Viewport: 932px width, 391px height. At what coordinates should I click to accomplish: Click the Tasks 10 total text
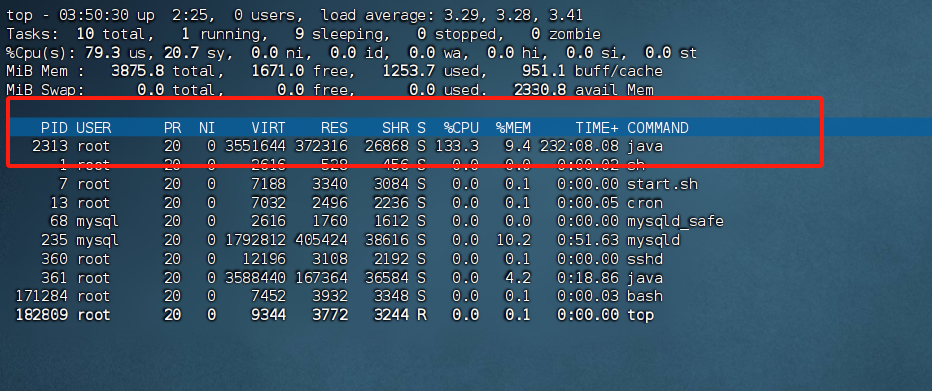pos(80,35)
